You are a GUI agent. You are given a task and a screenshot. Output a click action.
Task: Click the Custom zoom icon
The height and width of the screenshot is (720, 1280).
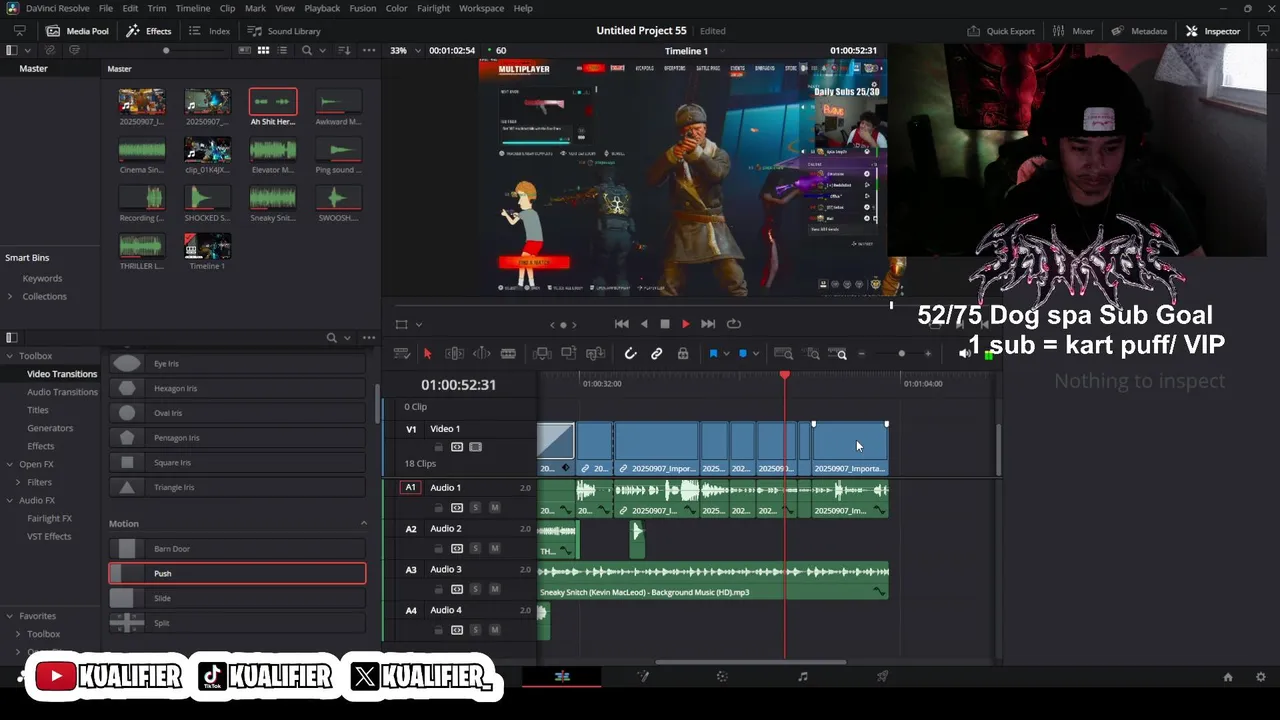[x=840, y=354]
